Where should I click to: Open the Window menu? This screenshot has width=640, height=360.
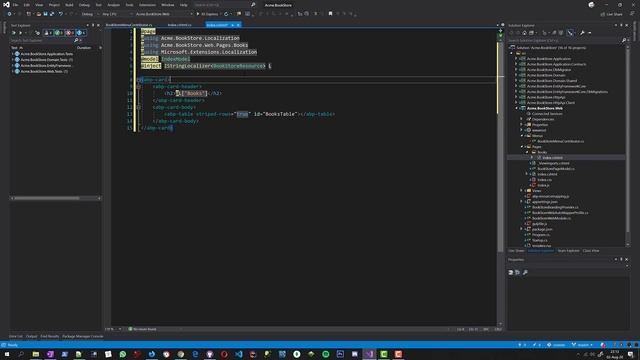point(167,5)
